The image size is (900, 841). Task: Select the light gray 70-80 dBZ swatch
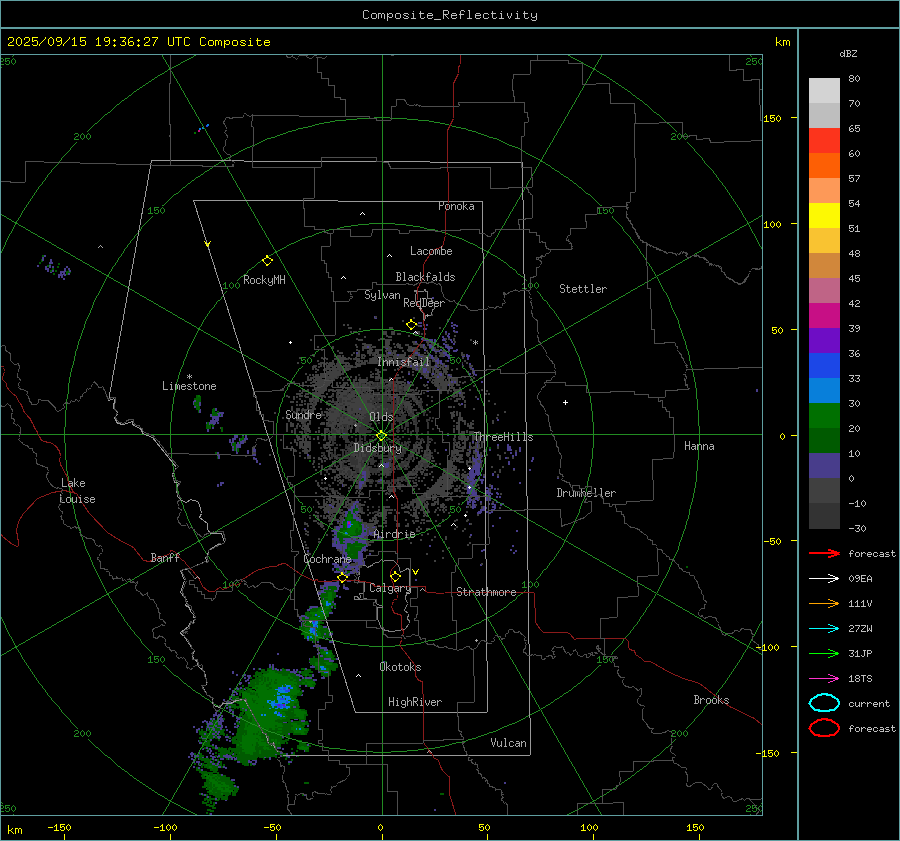(x=824, y=91)
